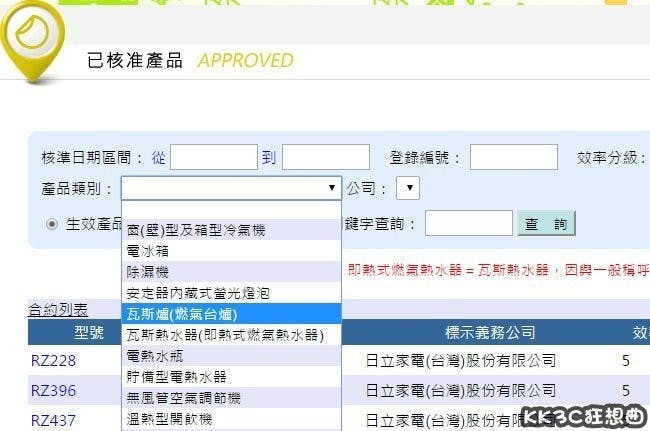Click the 已核准產品 APPROVED heading
650x431 pixels.
click(190, 61)
